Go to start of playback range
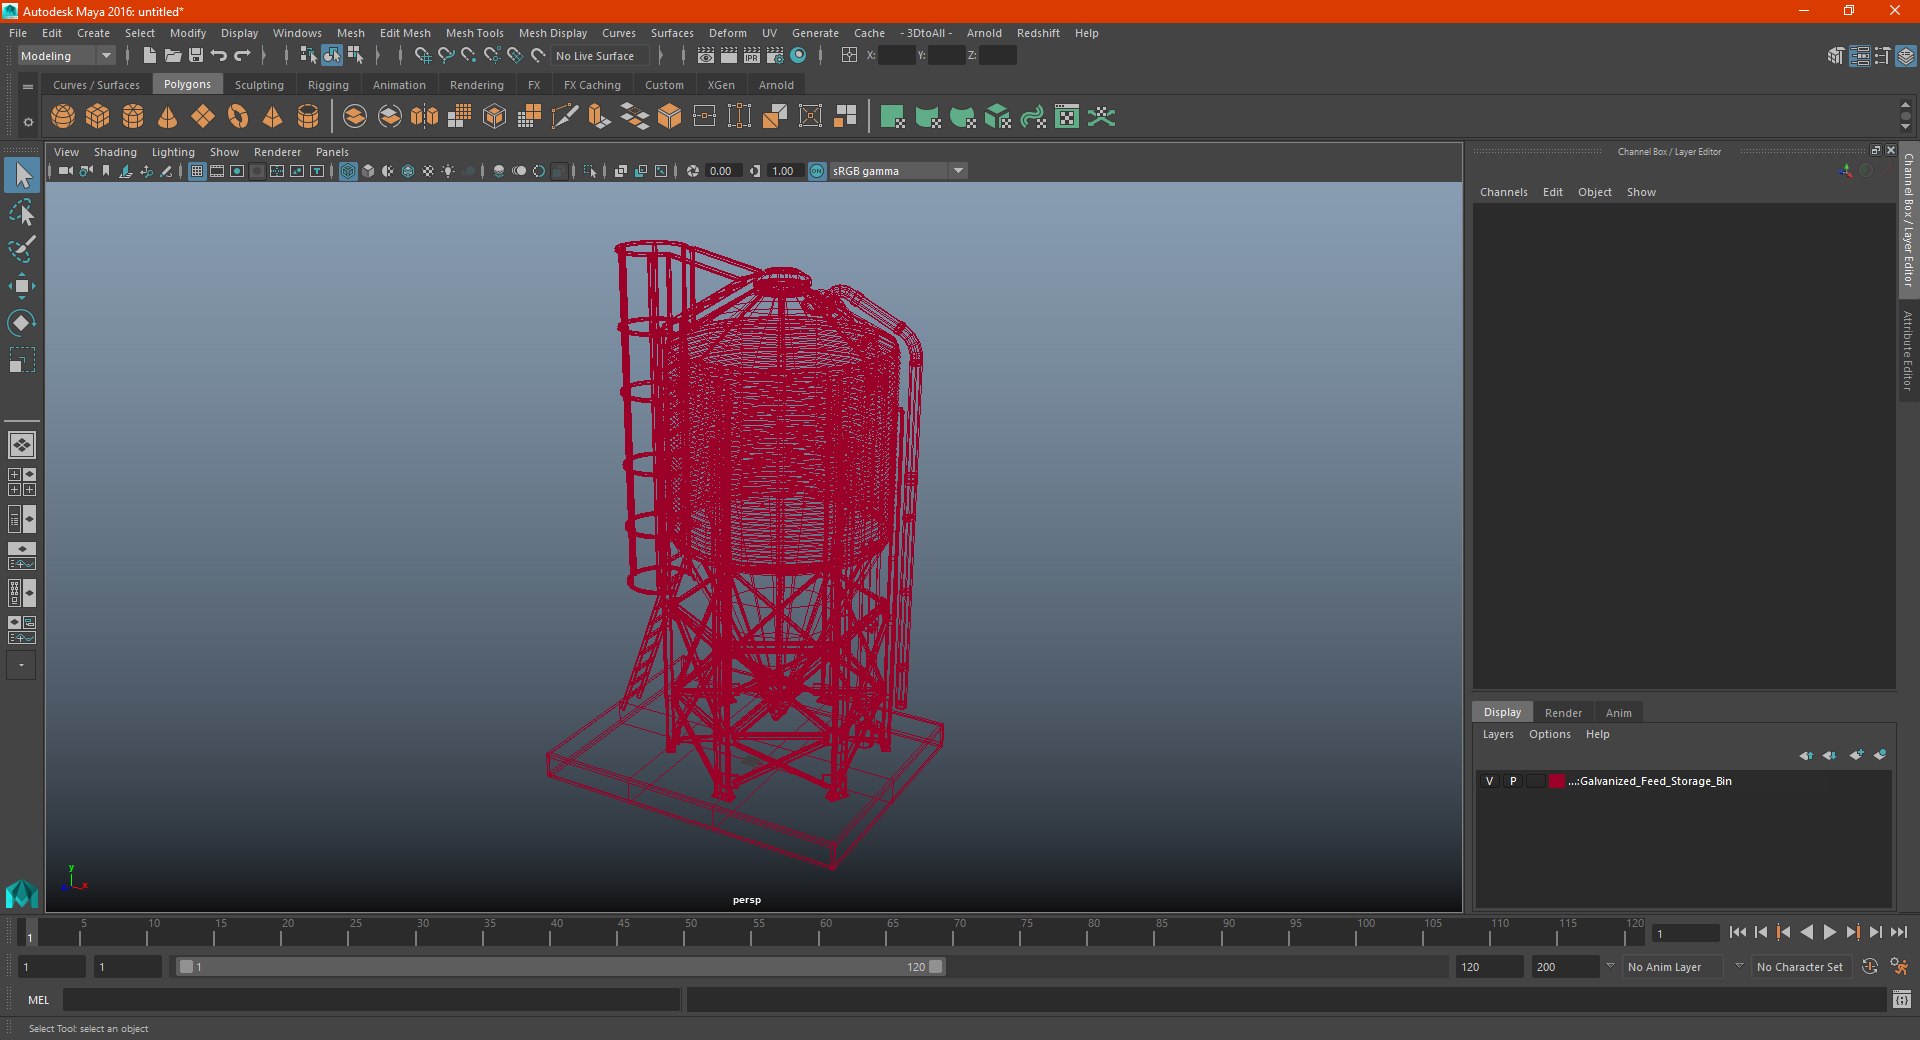Screen dimensions: 1920x1040 [1737, 932]
